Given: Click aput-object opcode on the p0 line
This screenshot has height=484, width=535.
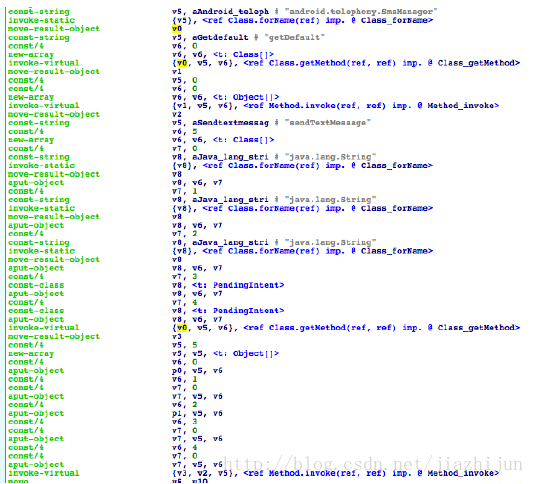Looking at the screenshot, I should (36, 371).
